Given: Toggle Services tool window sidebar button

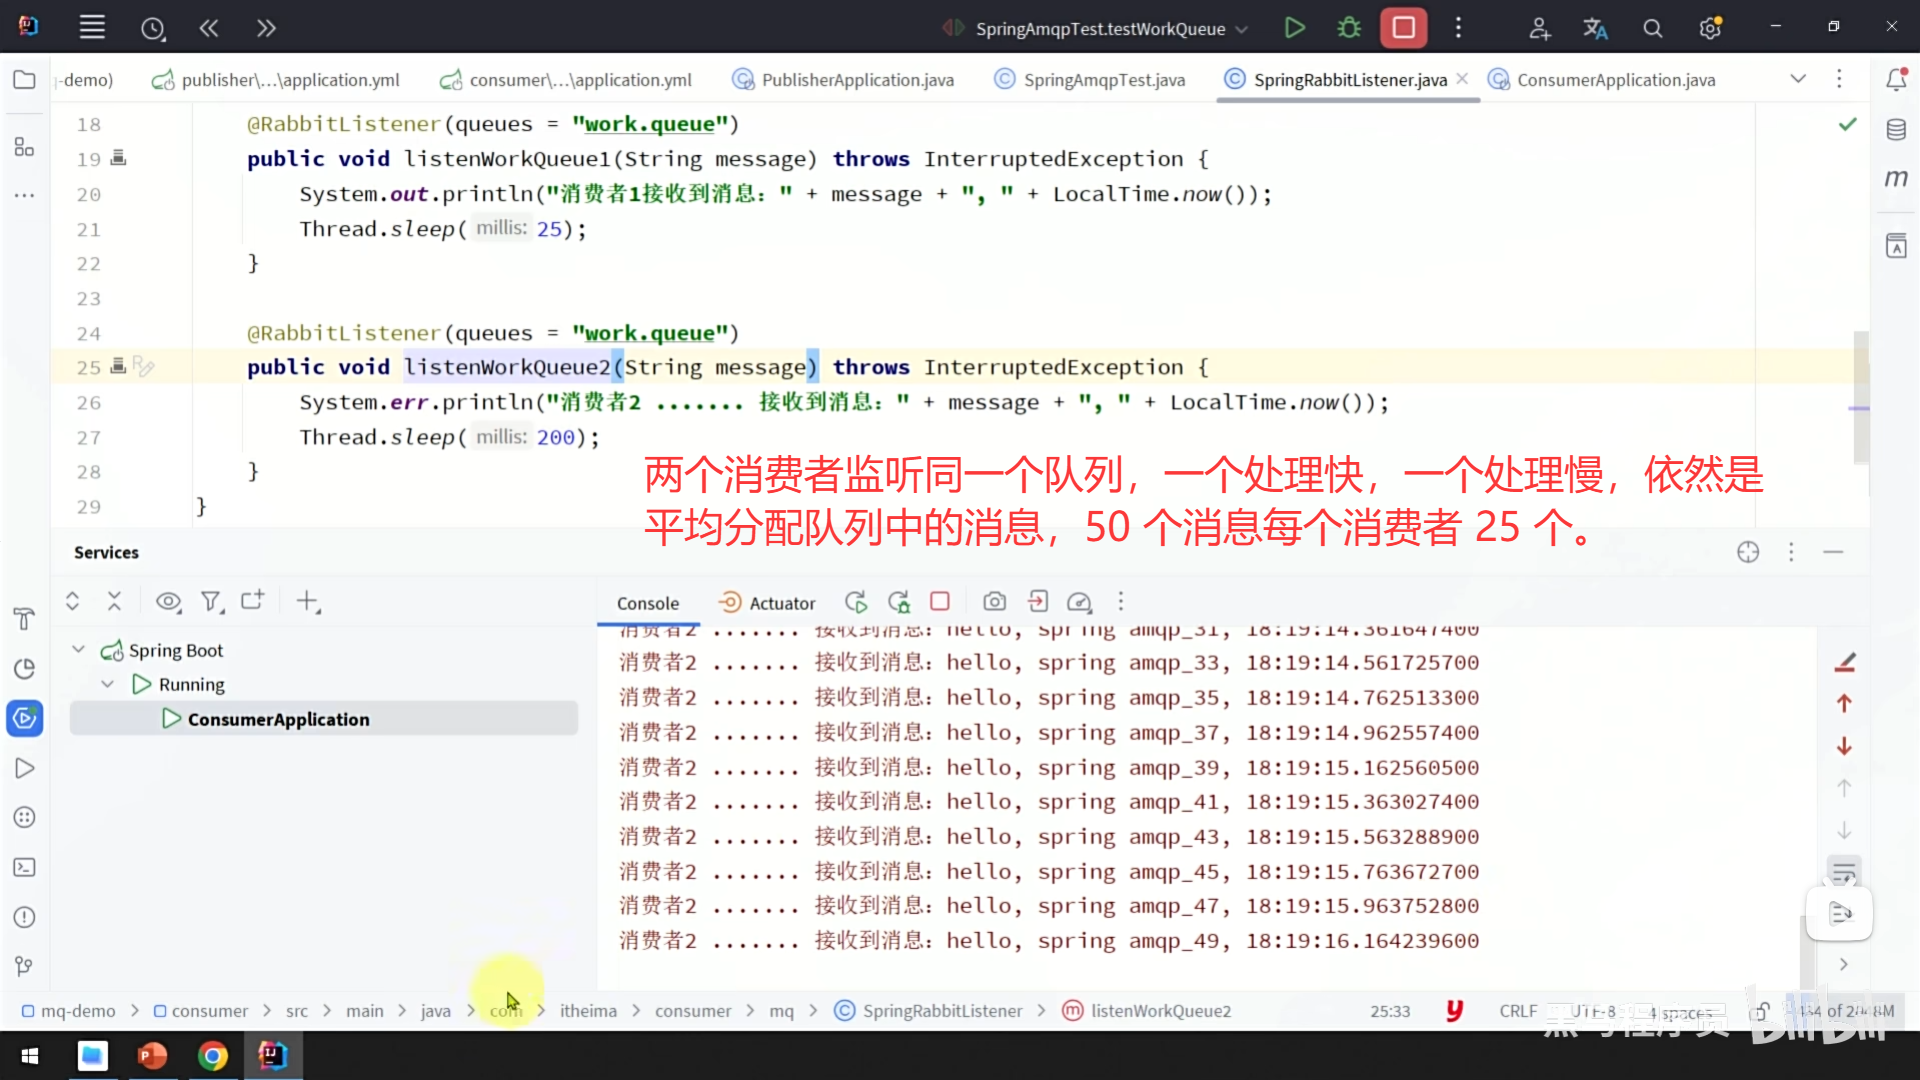Looking at the screenshot, I should point(24,718).
